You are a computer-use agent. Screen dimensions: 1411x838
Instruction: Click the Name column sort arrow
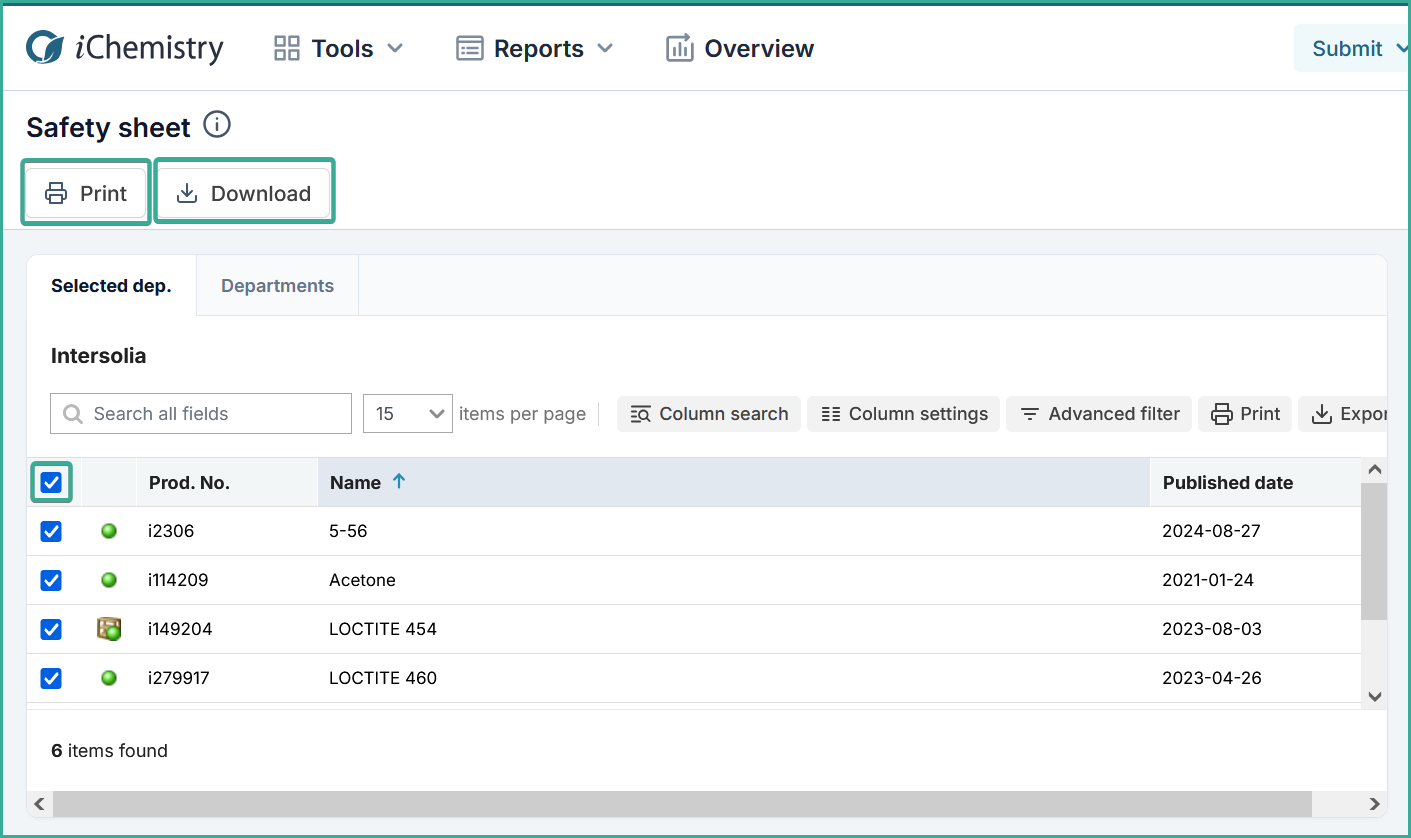coord(399,482)
